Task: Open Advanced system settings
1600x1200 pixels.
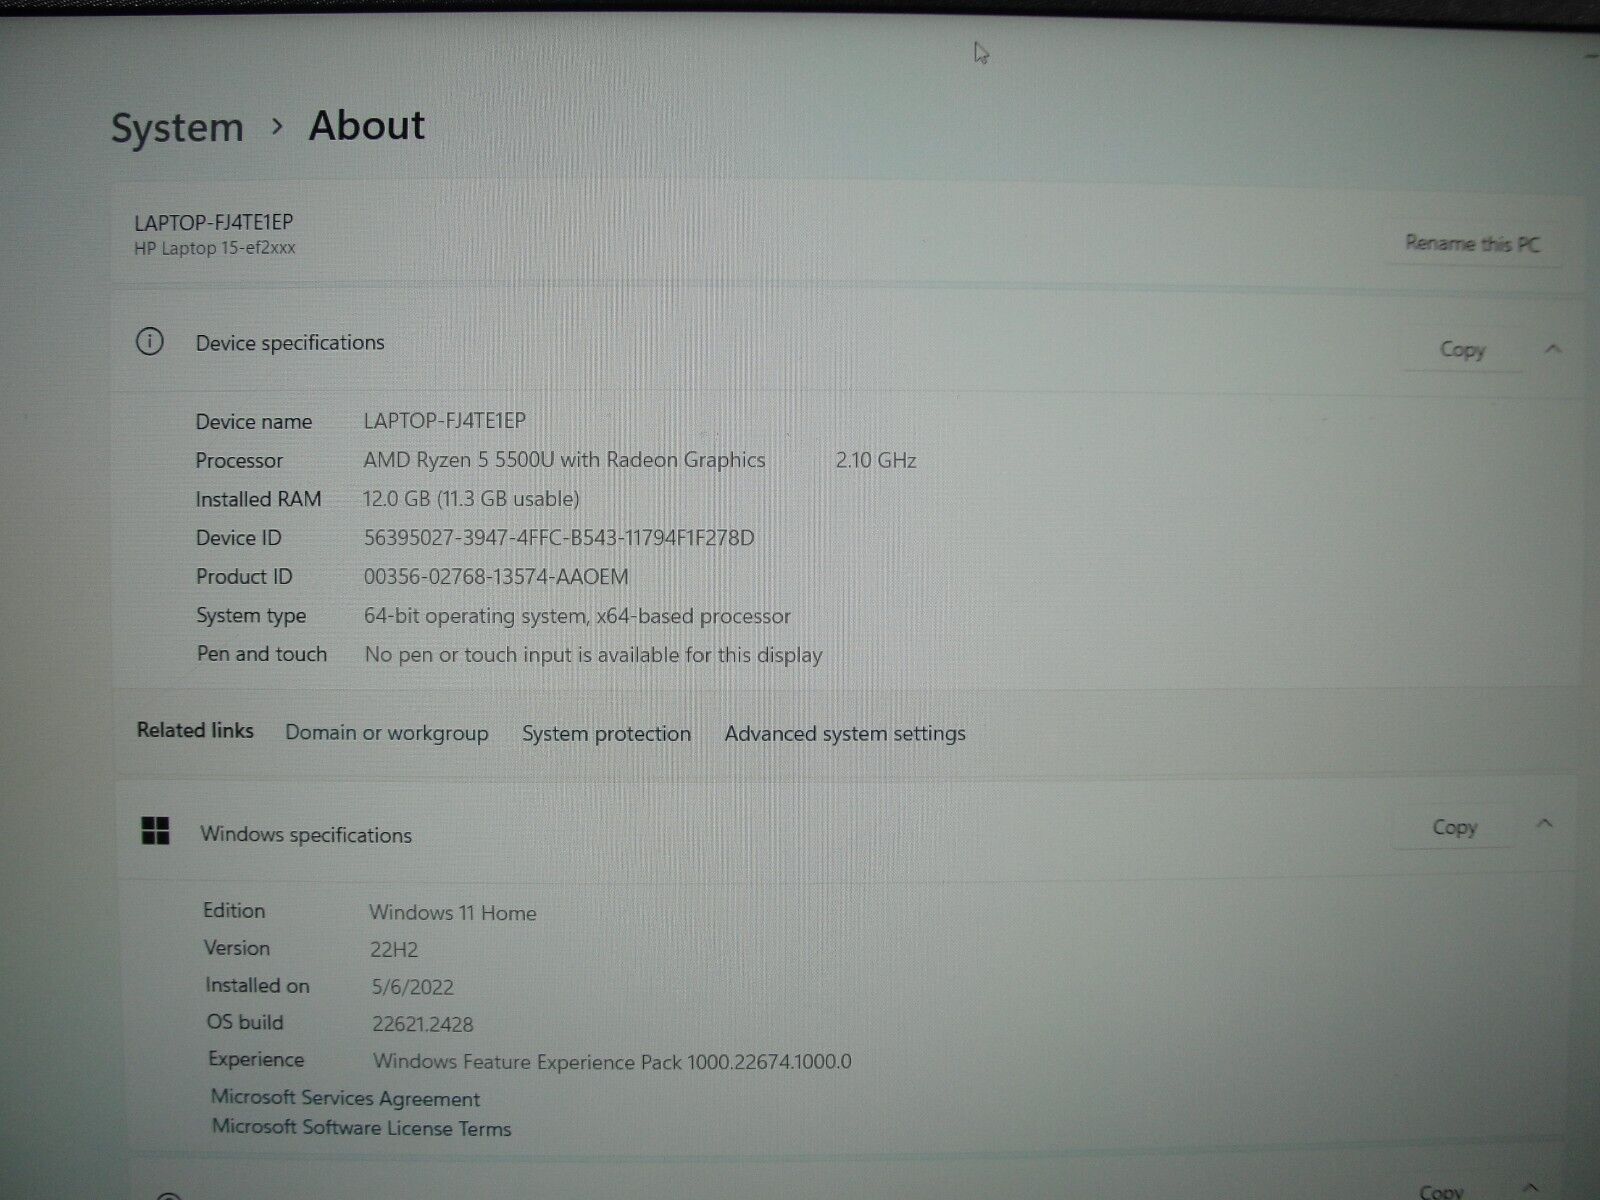Action: [x=844, y=733]
